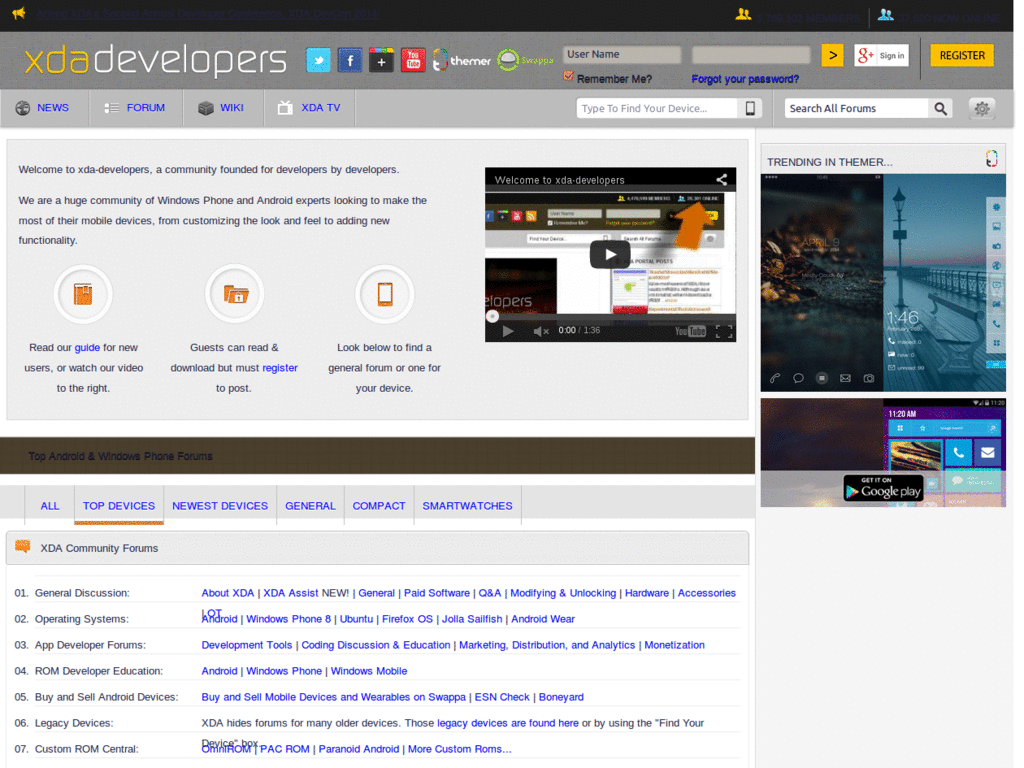Image resolution: width=1024 pixels, height=768 pixels.
Task: Click the orange phone device icon
Action: pyautogui.click(x=385, y=294)
